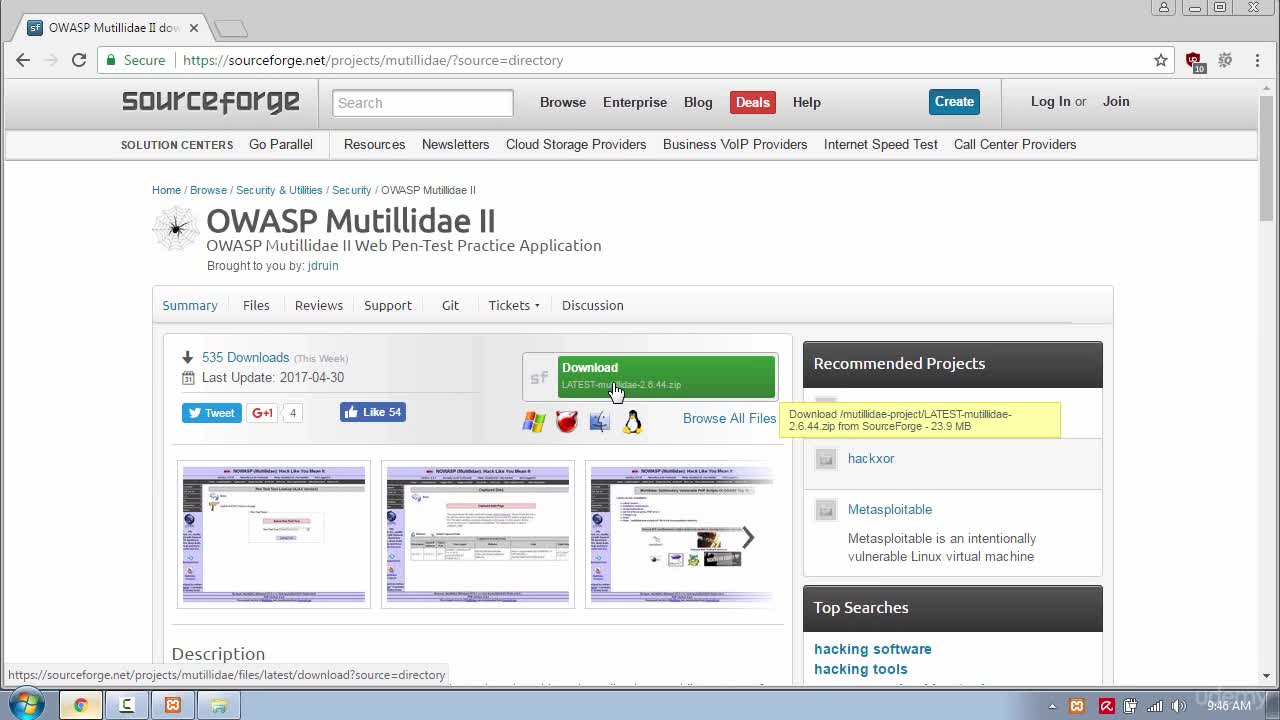Reload the page with refresh icon
Screen dimensions: 1280x720
(x=79, y=60)
